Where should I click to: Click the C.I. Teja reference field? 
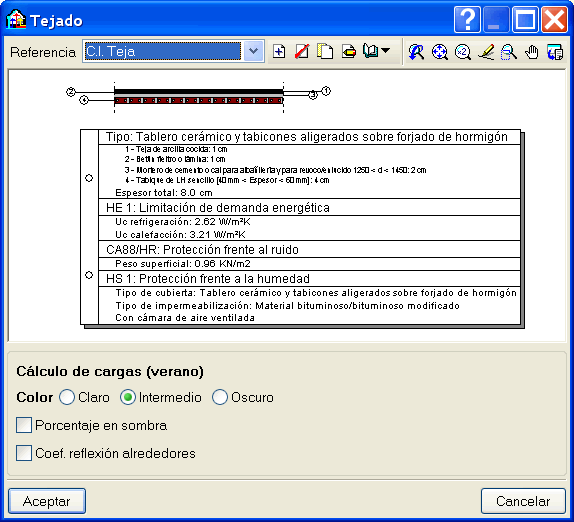(163, 51)
